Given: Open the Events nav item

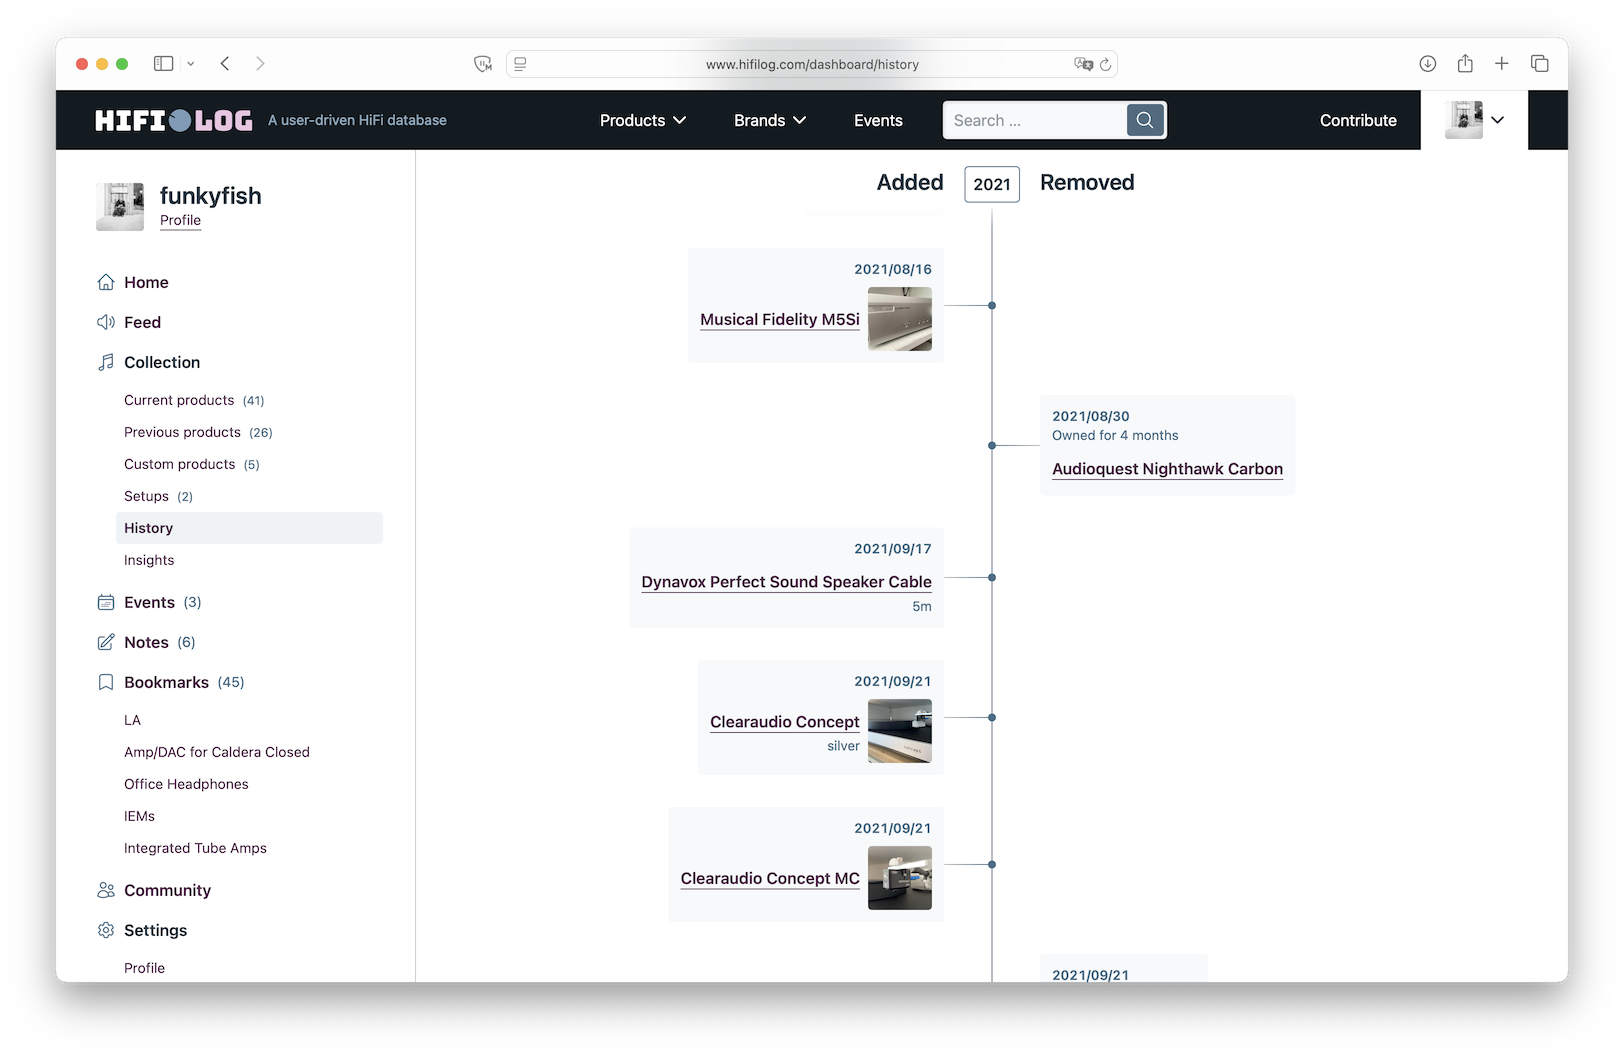Looking at the screenshot, I should point(878,120).
